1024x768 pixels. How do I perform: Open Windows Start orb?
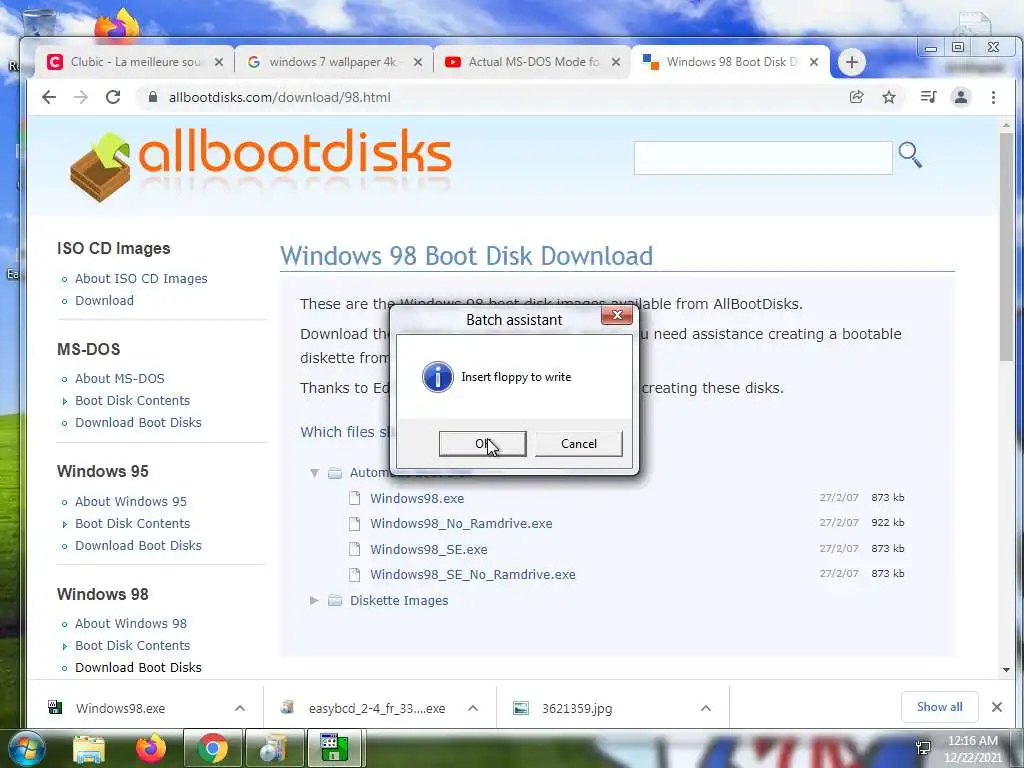click(x=26, y=748)
